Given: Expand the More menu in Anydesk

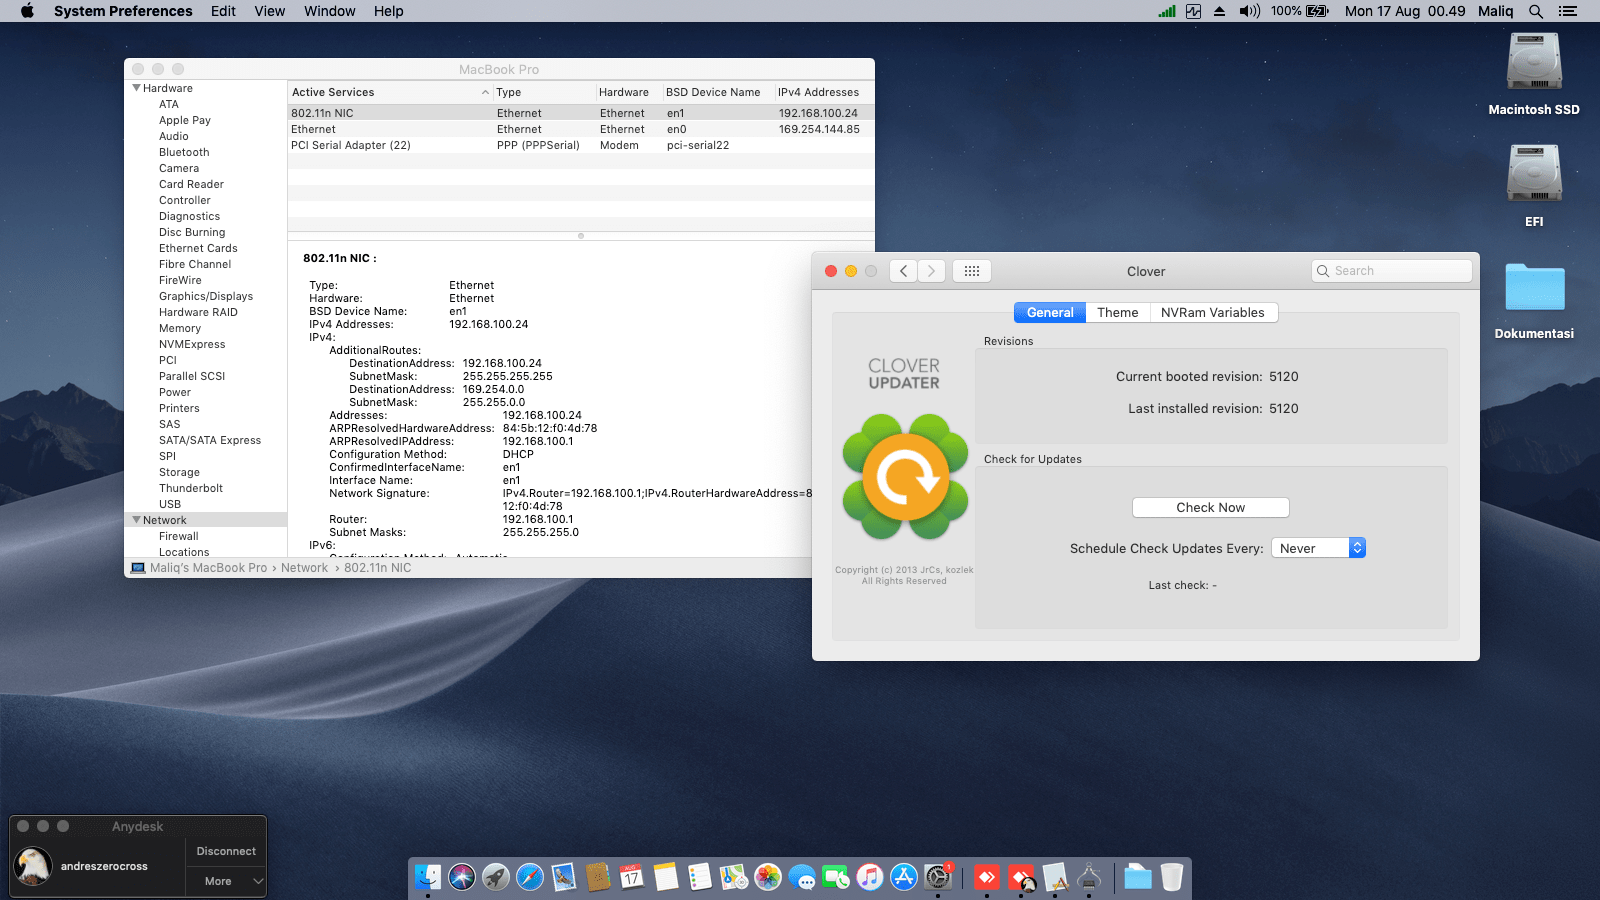Looking at the screenshot, I should coord(226,881).
